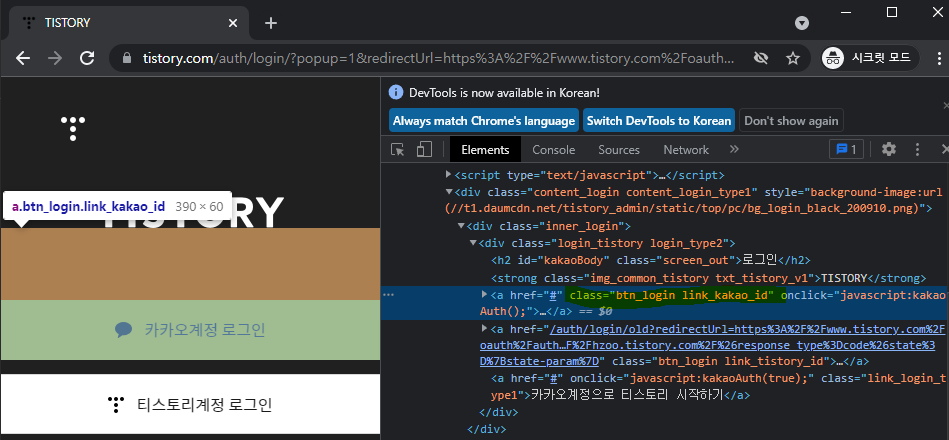
Task: Open the incognito 시크릿 모드 profile button
Action: pyautogui.click(x=870, y=58)
